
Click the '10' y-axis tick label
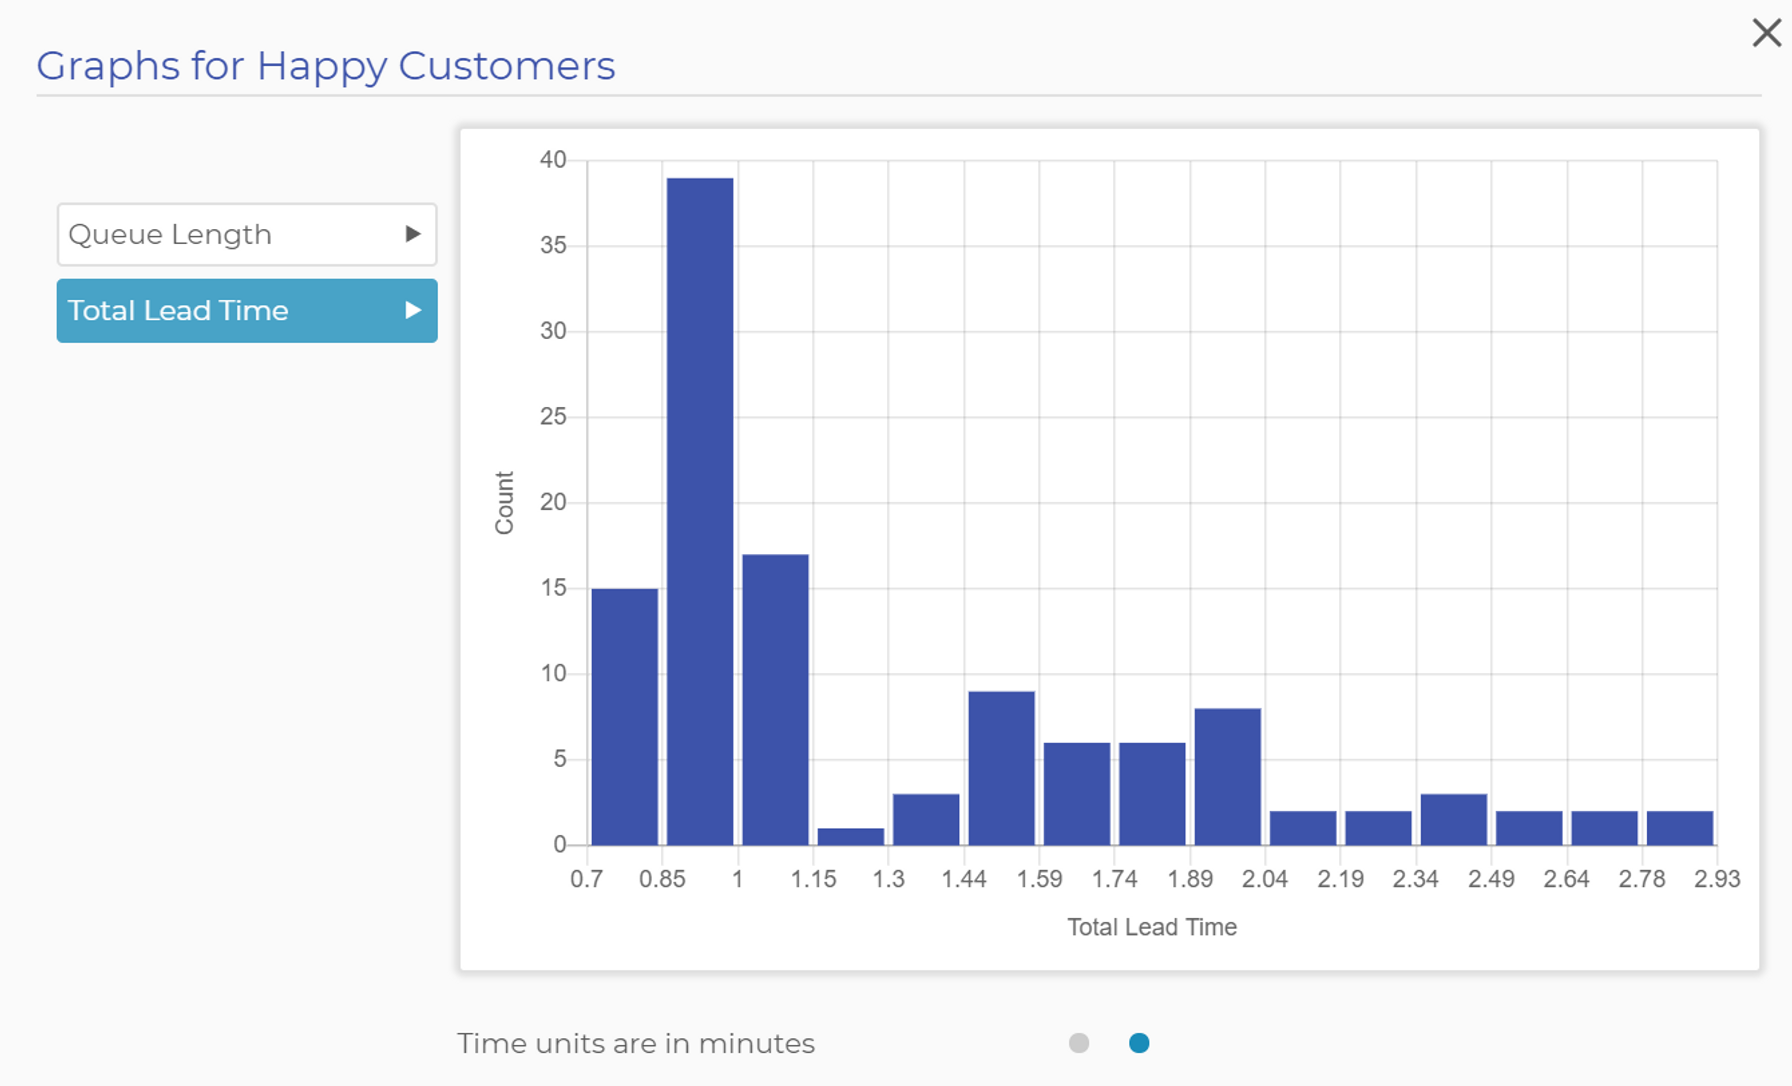click(x=553, y=674)
